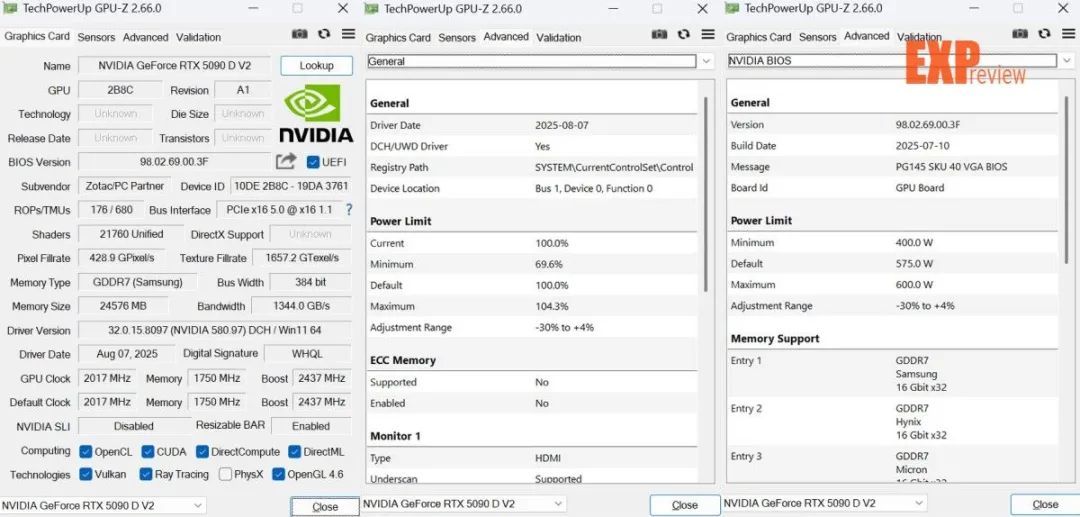This screenshot has width=1080, height=517.
Task: Switch to Validation tab in left window
Action: [x=198, y=37]
